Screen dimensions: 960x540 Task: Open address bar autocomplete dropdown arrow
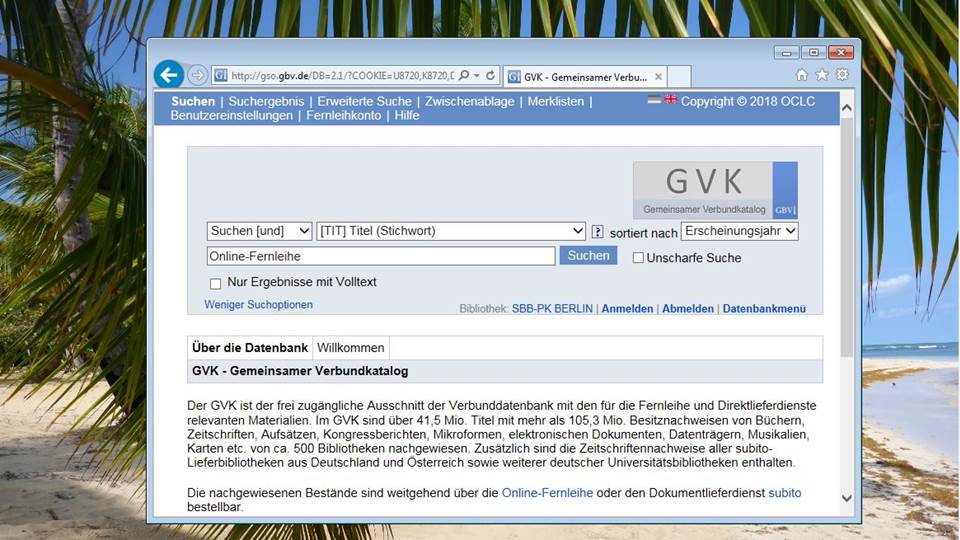coord(477,75)
